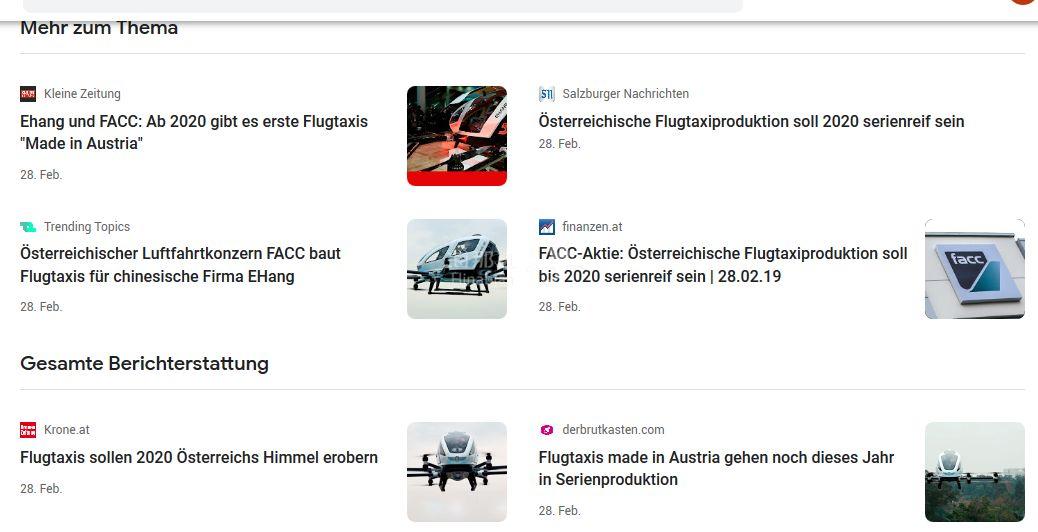Screen dimensions: 1038x532
Task: Click the derbrutkasten.com pink favicon
Action: click(546, 430)
